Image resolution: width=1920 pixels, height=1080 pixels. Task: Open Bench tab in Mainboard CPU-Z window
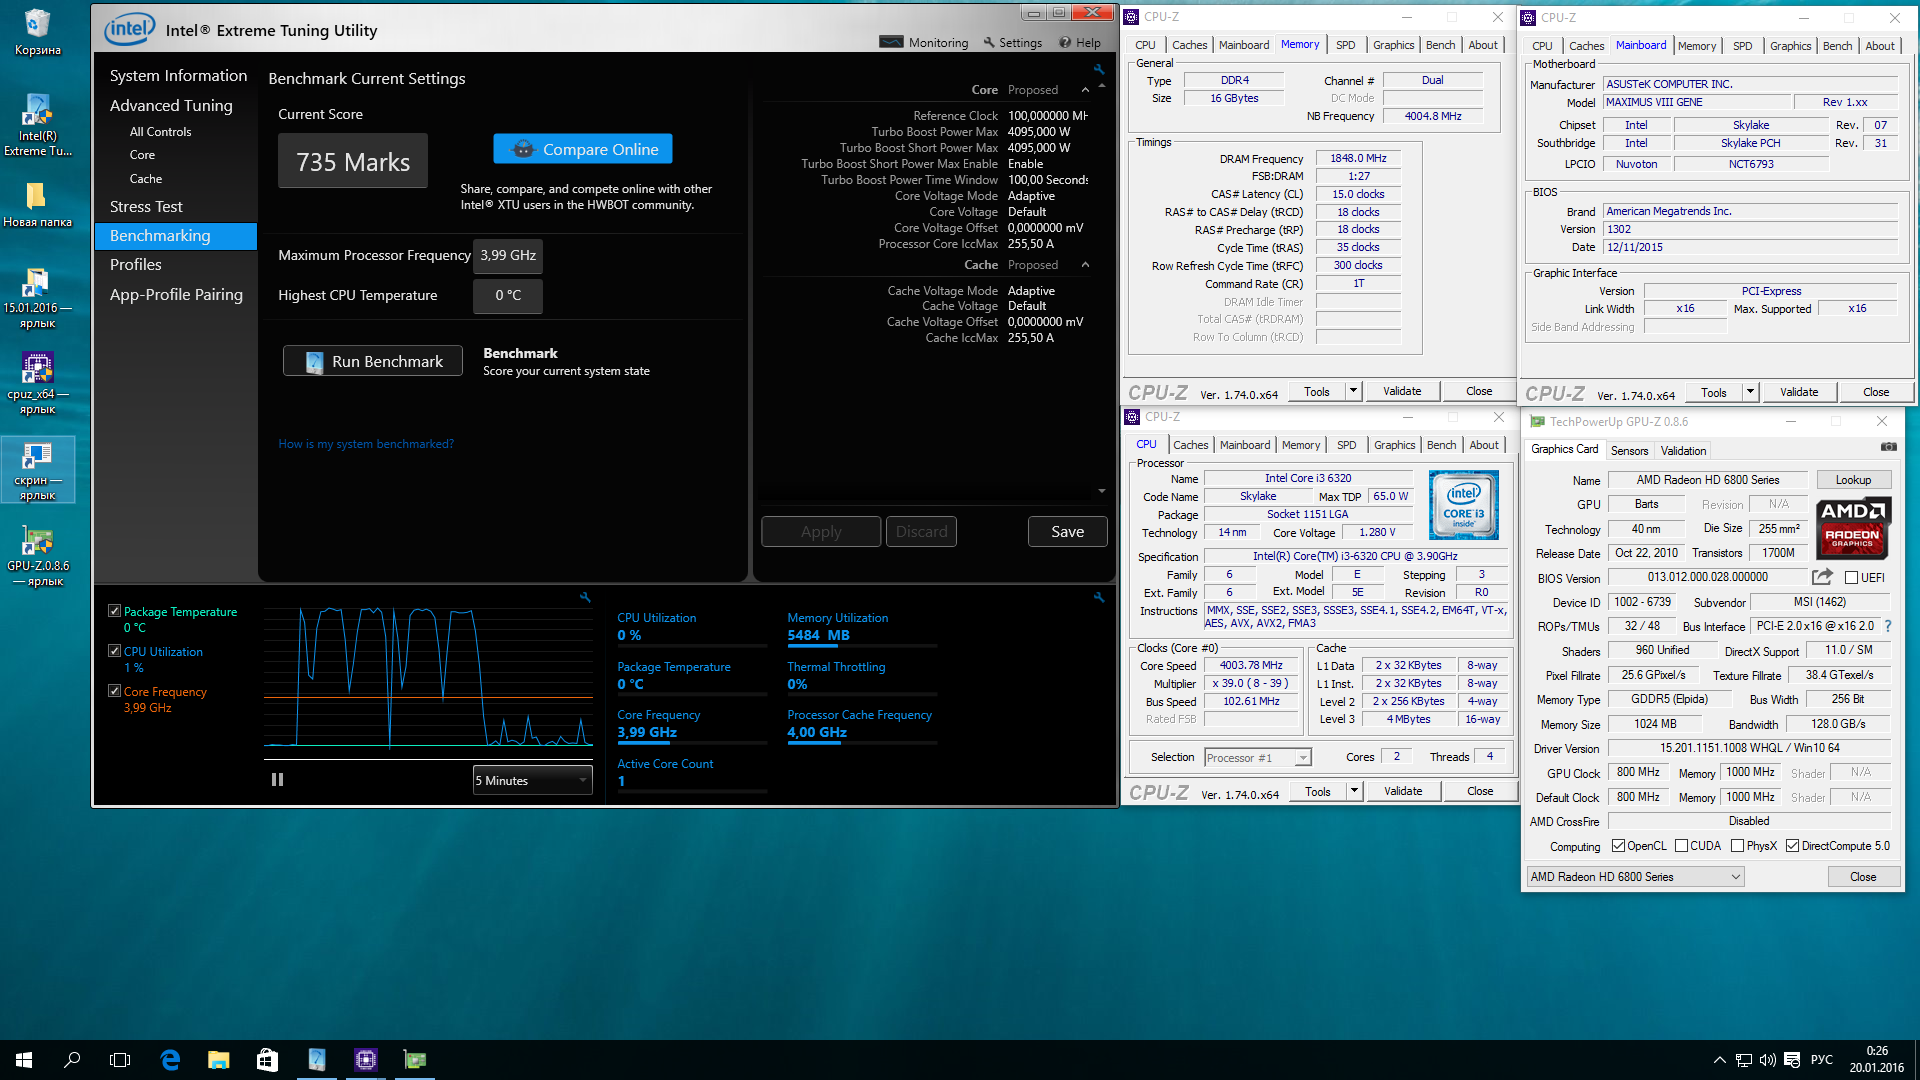coord(1837,46)
